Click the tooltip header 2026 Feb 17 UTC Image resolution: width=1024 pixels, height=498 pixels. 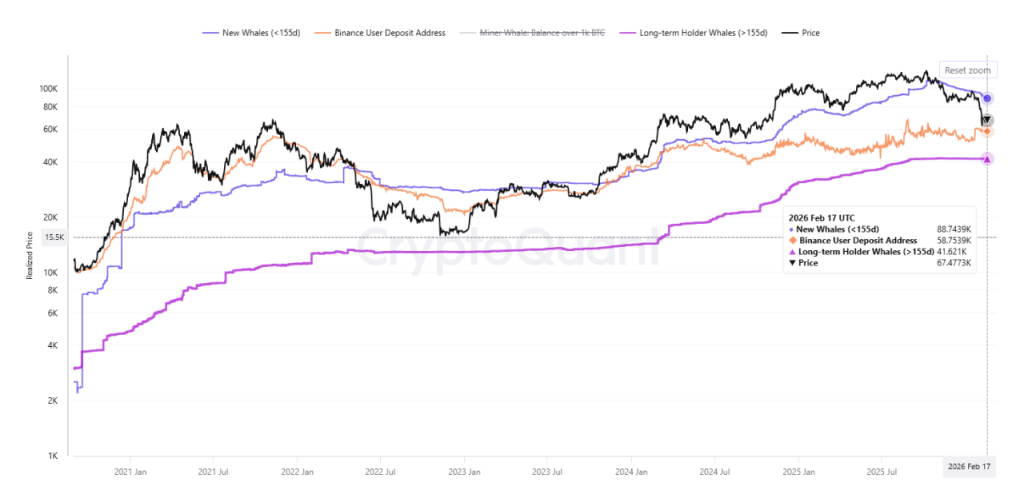tap(820, 218)
